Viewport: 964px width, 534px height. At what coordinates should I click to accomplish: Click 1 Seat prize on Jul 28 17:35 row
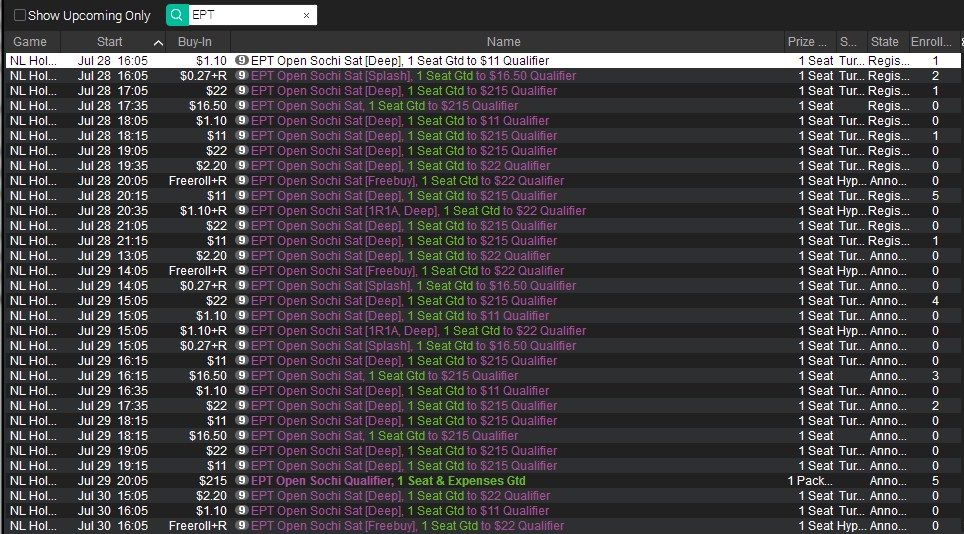click(816, 106)
